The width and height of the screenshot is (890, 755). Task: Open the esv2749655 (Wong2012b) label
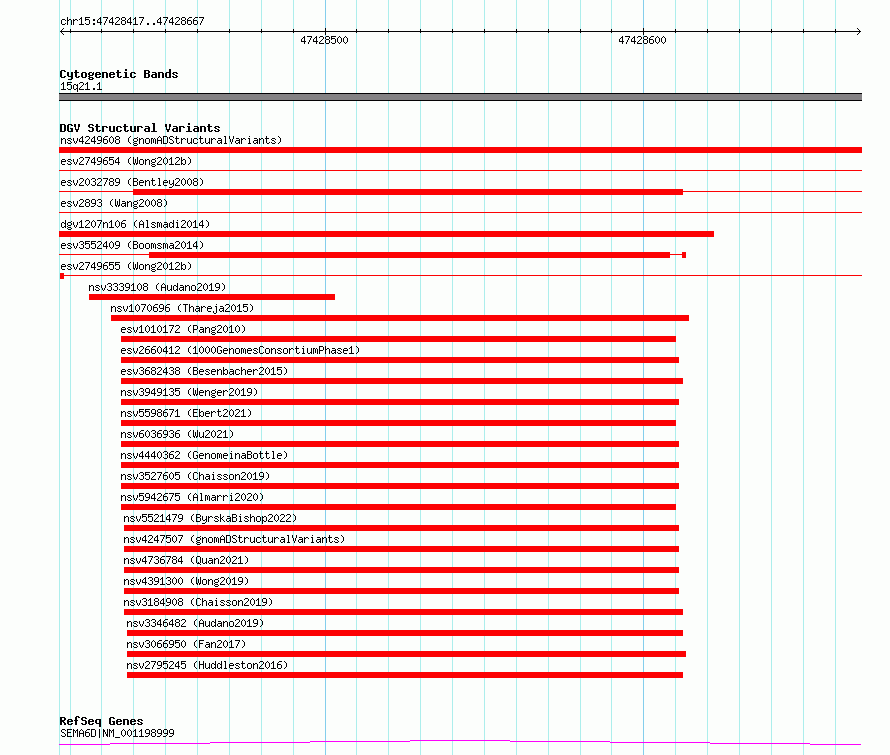tap(126, 266)
